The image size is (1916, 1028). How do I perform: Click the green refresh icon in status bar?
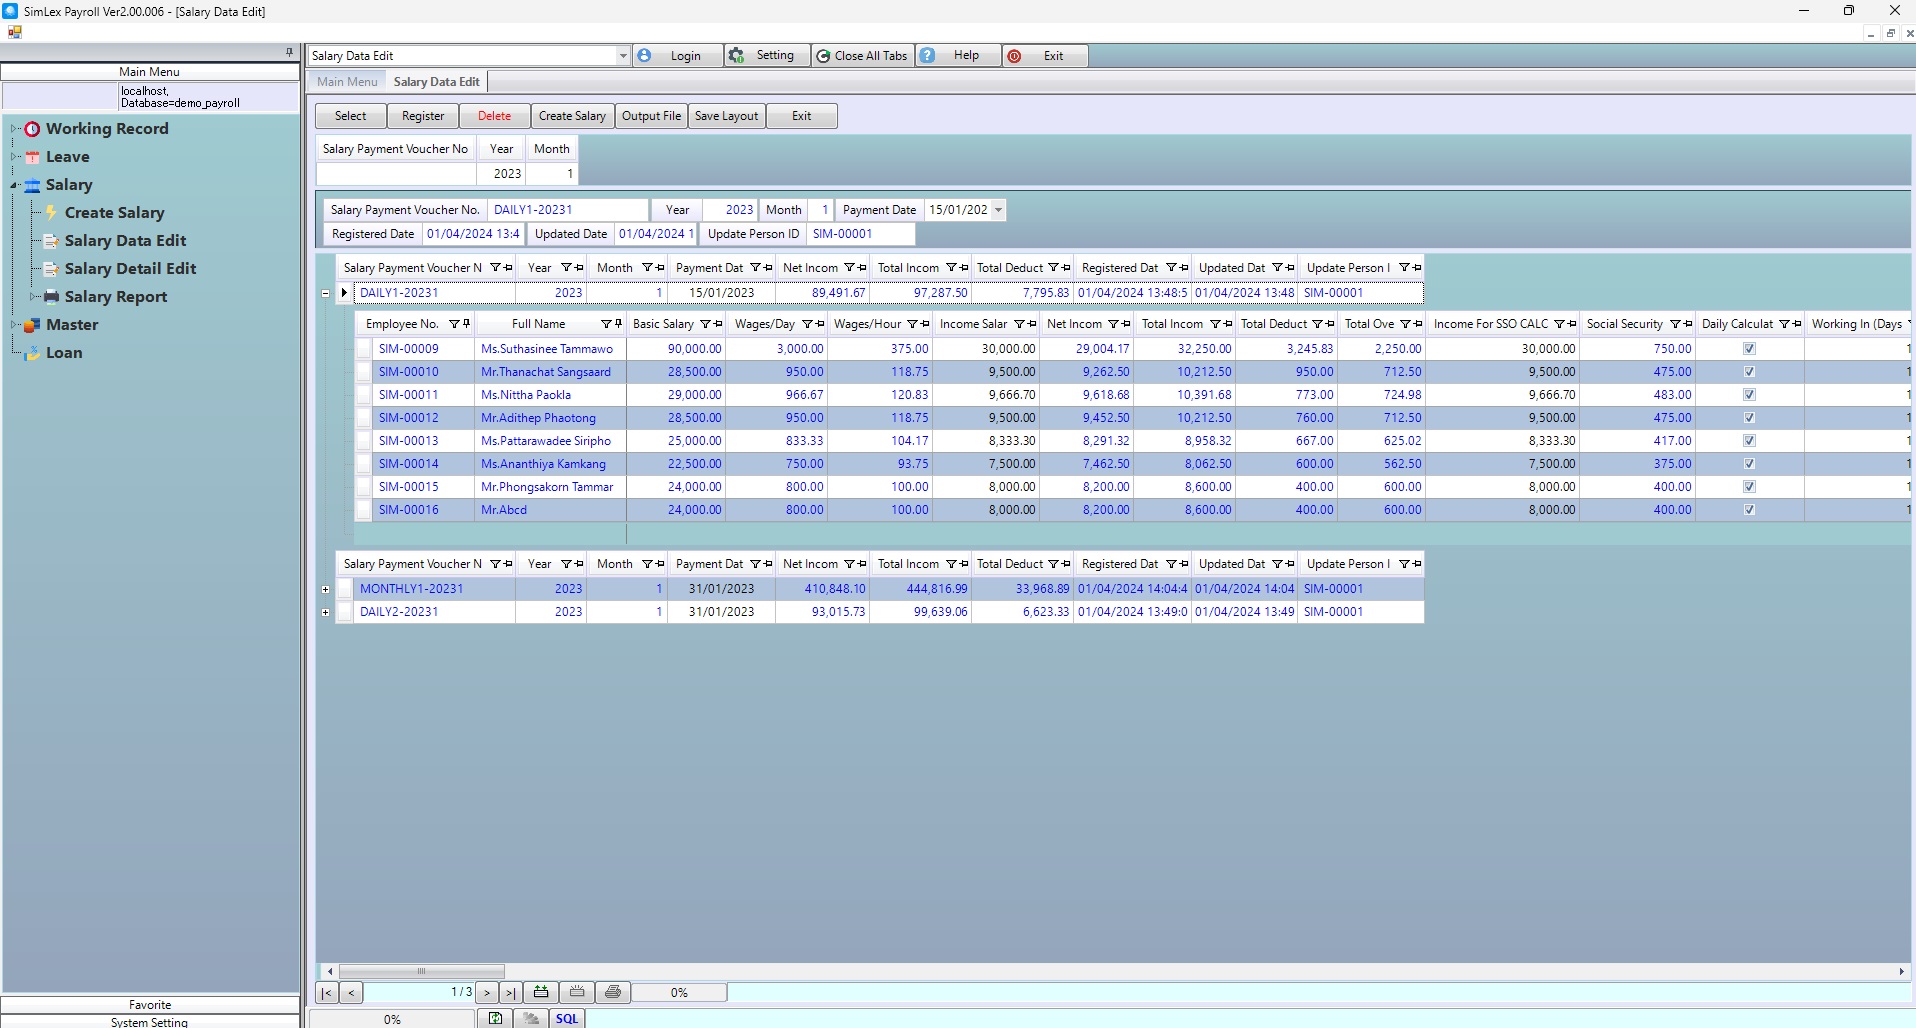click(x=495, y=1018)
